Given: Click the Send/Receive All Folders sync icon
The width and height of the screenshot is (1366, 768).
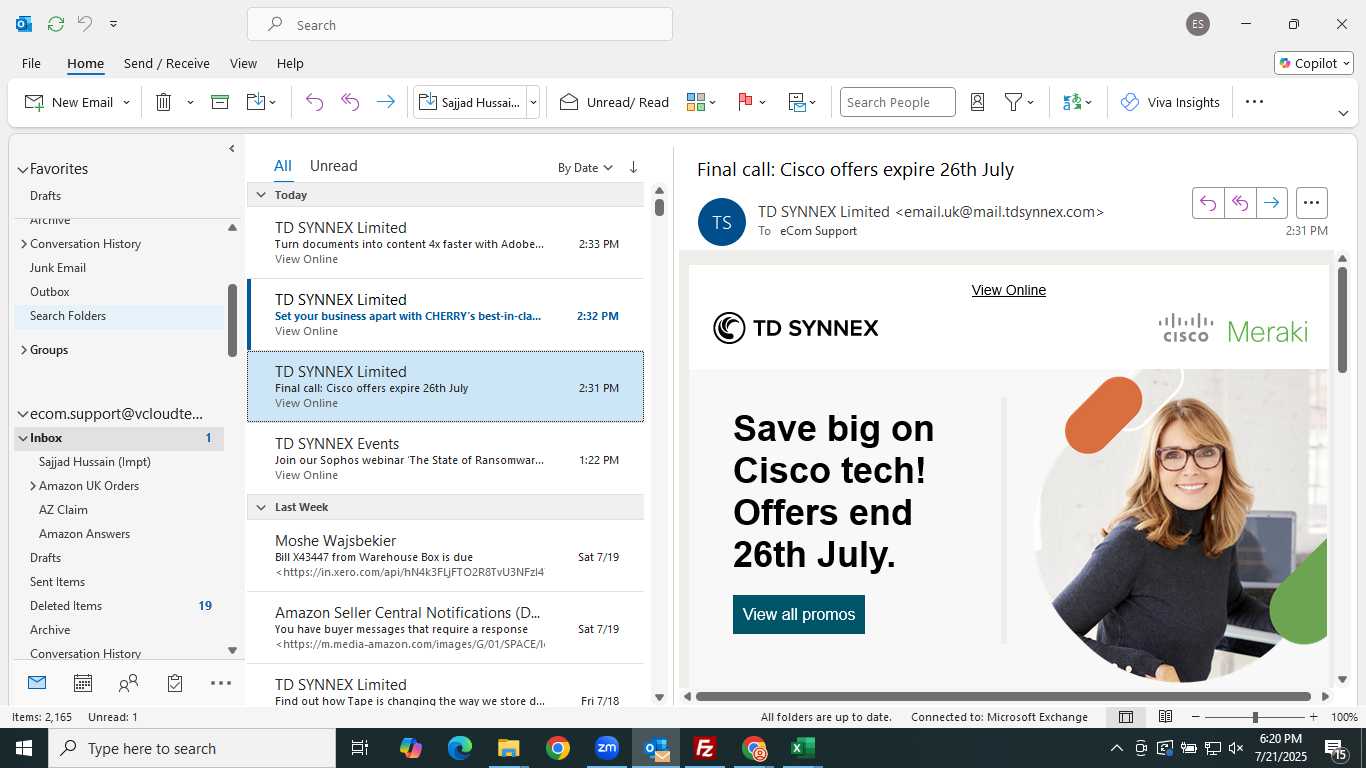Looking at the screenshot, I should [x=55, y=24].
